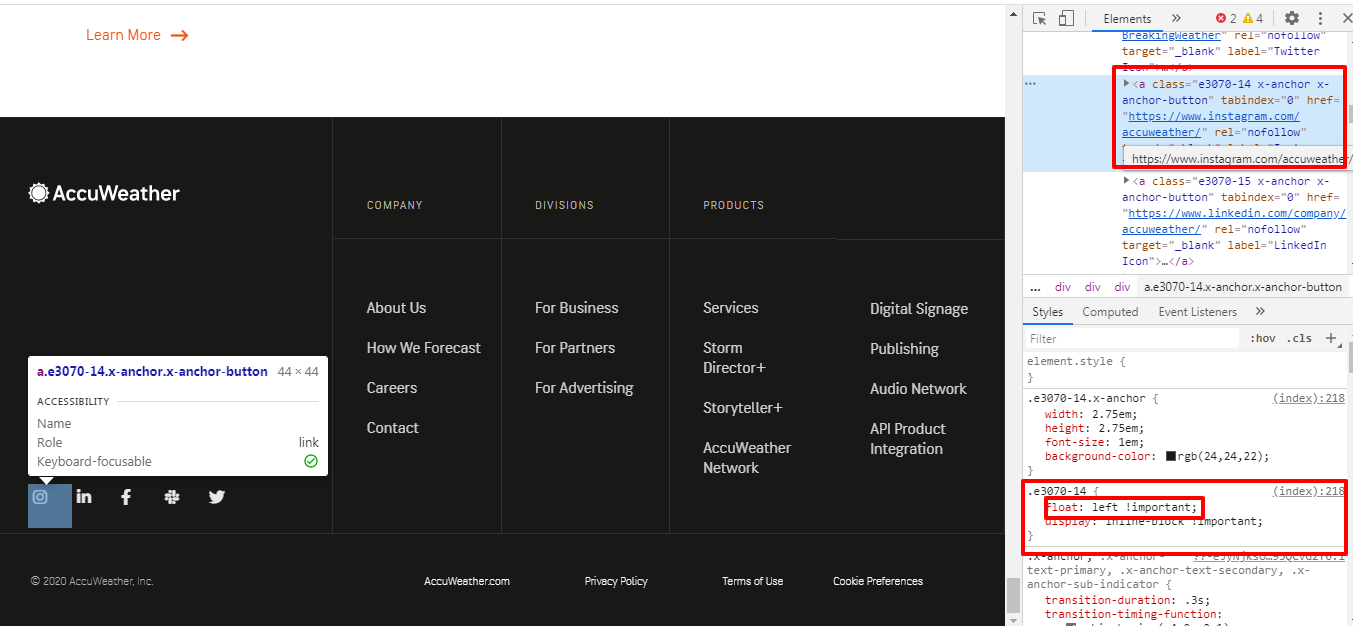Screen dimensions: 1353x626
Task: Click breadcrumb ellipsis in DOM path
Action: click(1035, 287)
